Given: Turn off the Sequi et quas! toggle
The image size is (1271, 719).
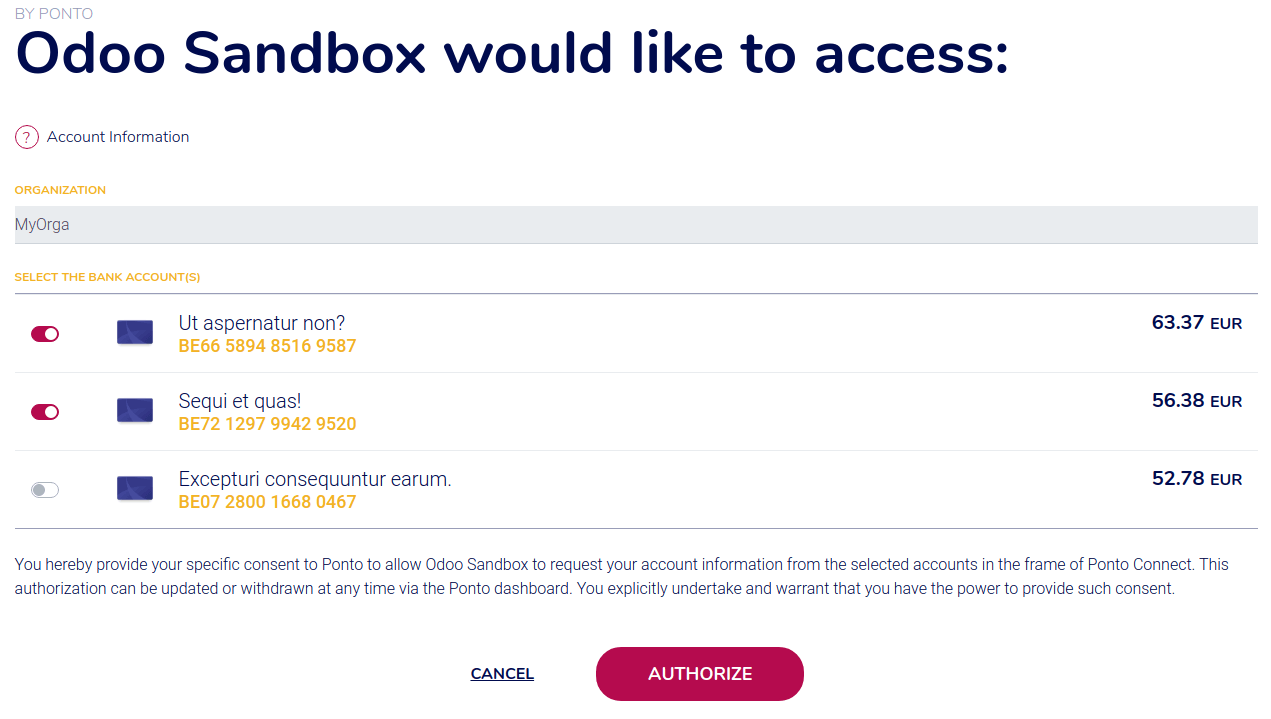Looking at the screenshot, I should click(44, 411).
